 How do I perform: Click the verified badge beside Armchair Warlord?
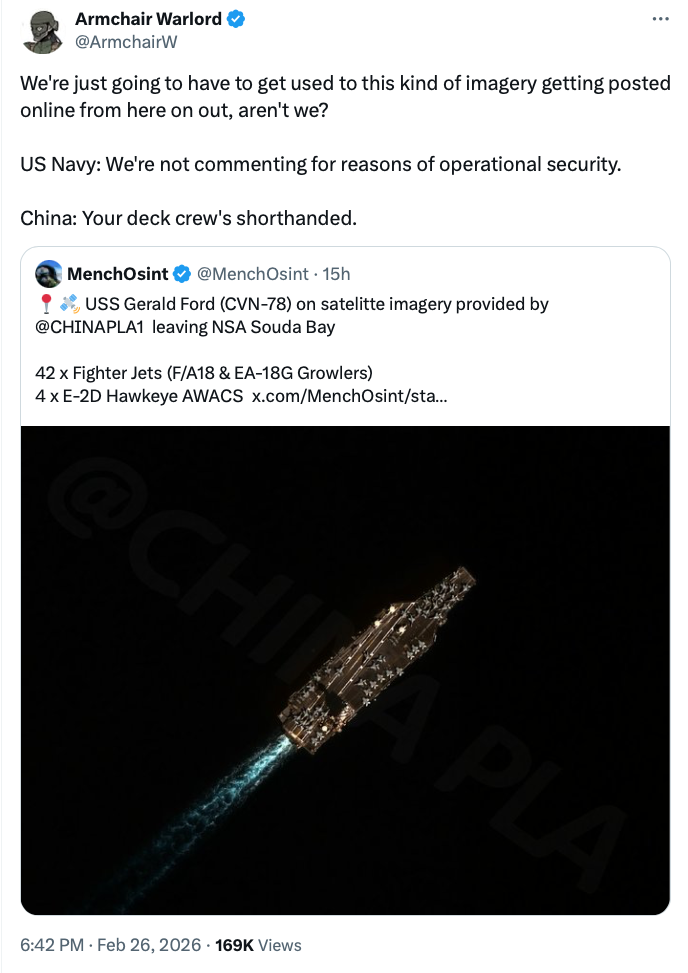point(237,20)
